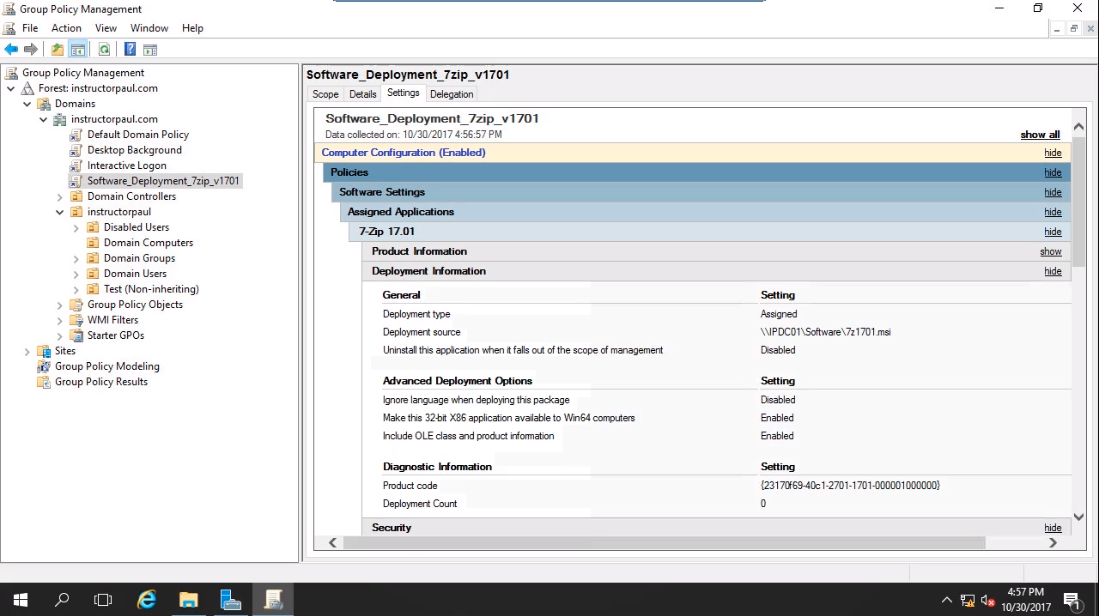Screen dimensions: 1099x616
Task: Click the Group Policy Modeling icon
Action: pos(43,366)
